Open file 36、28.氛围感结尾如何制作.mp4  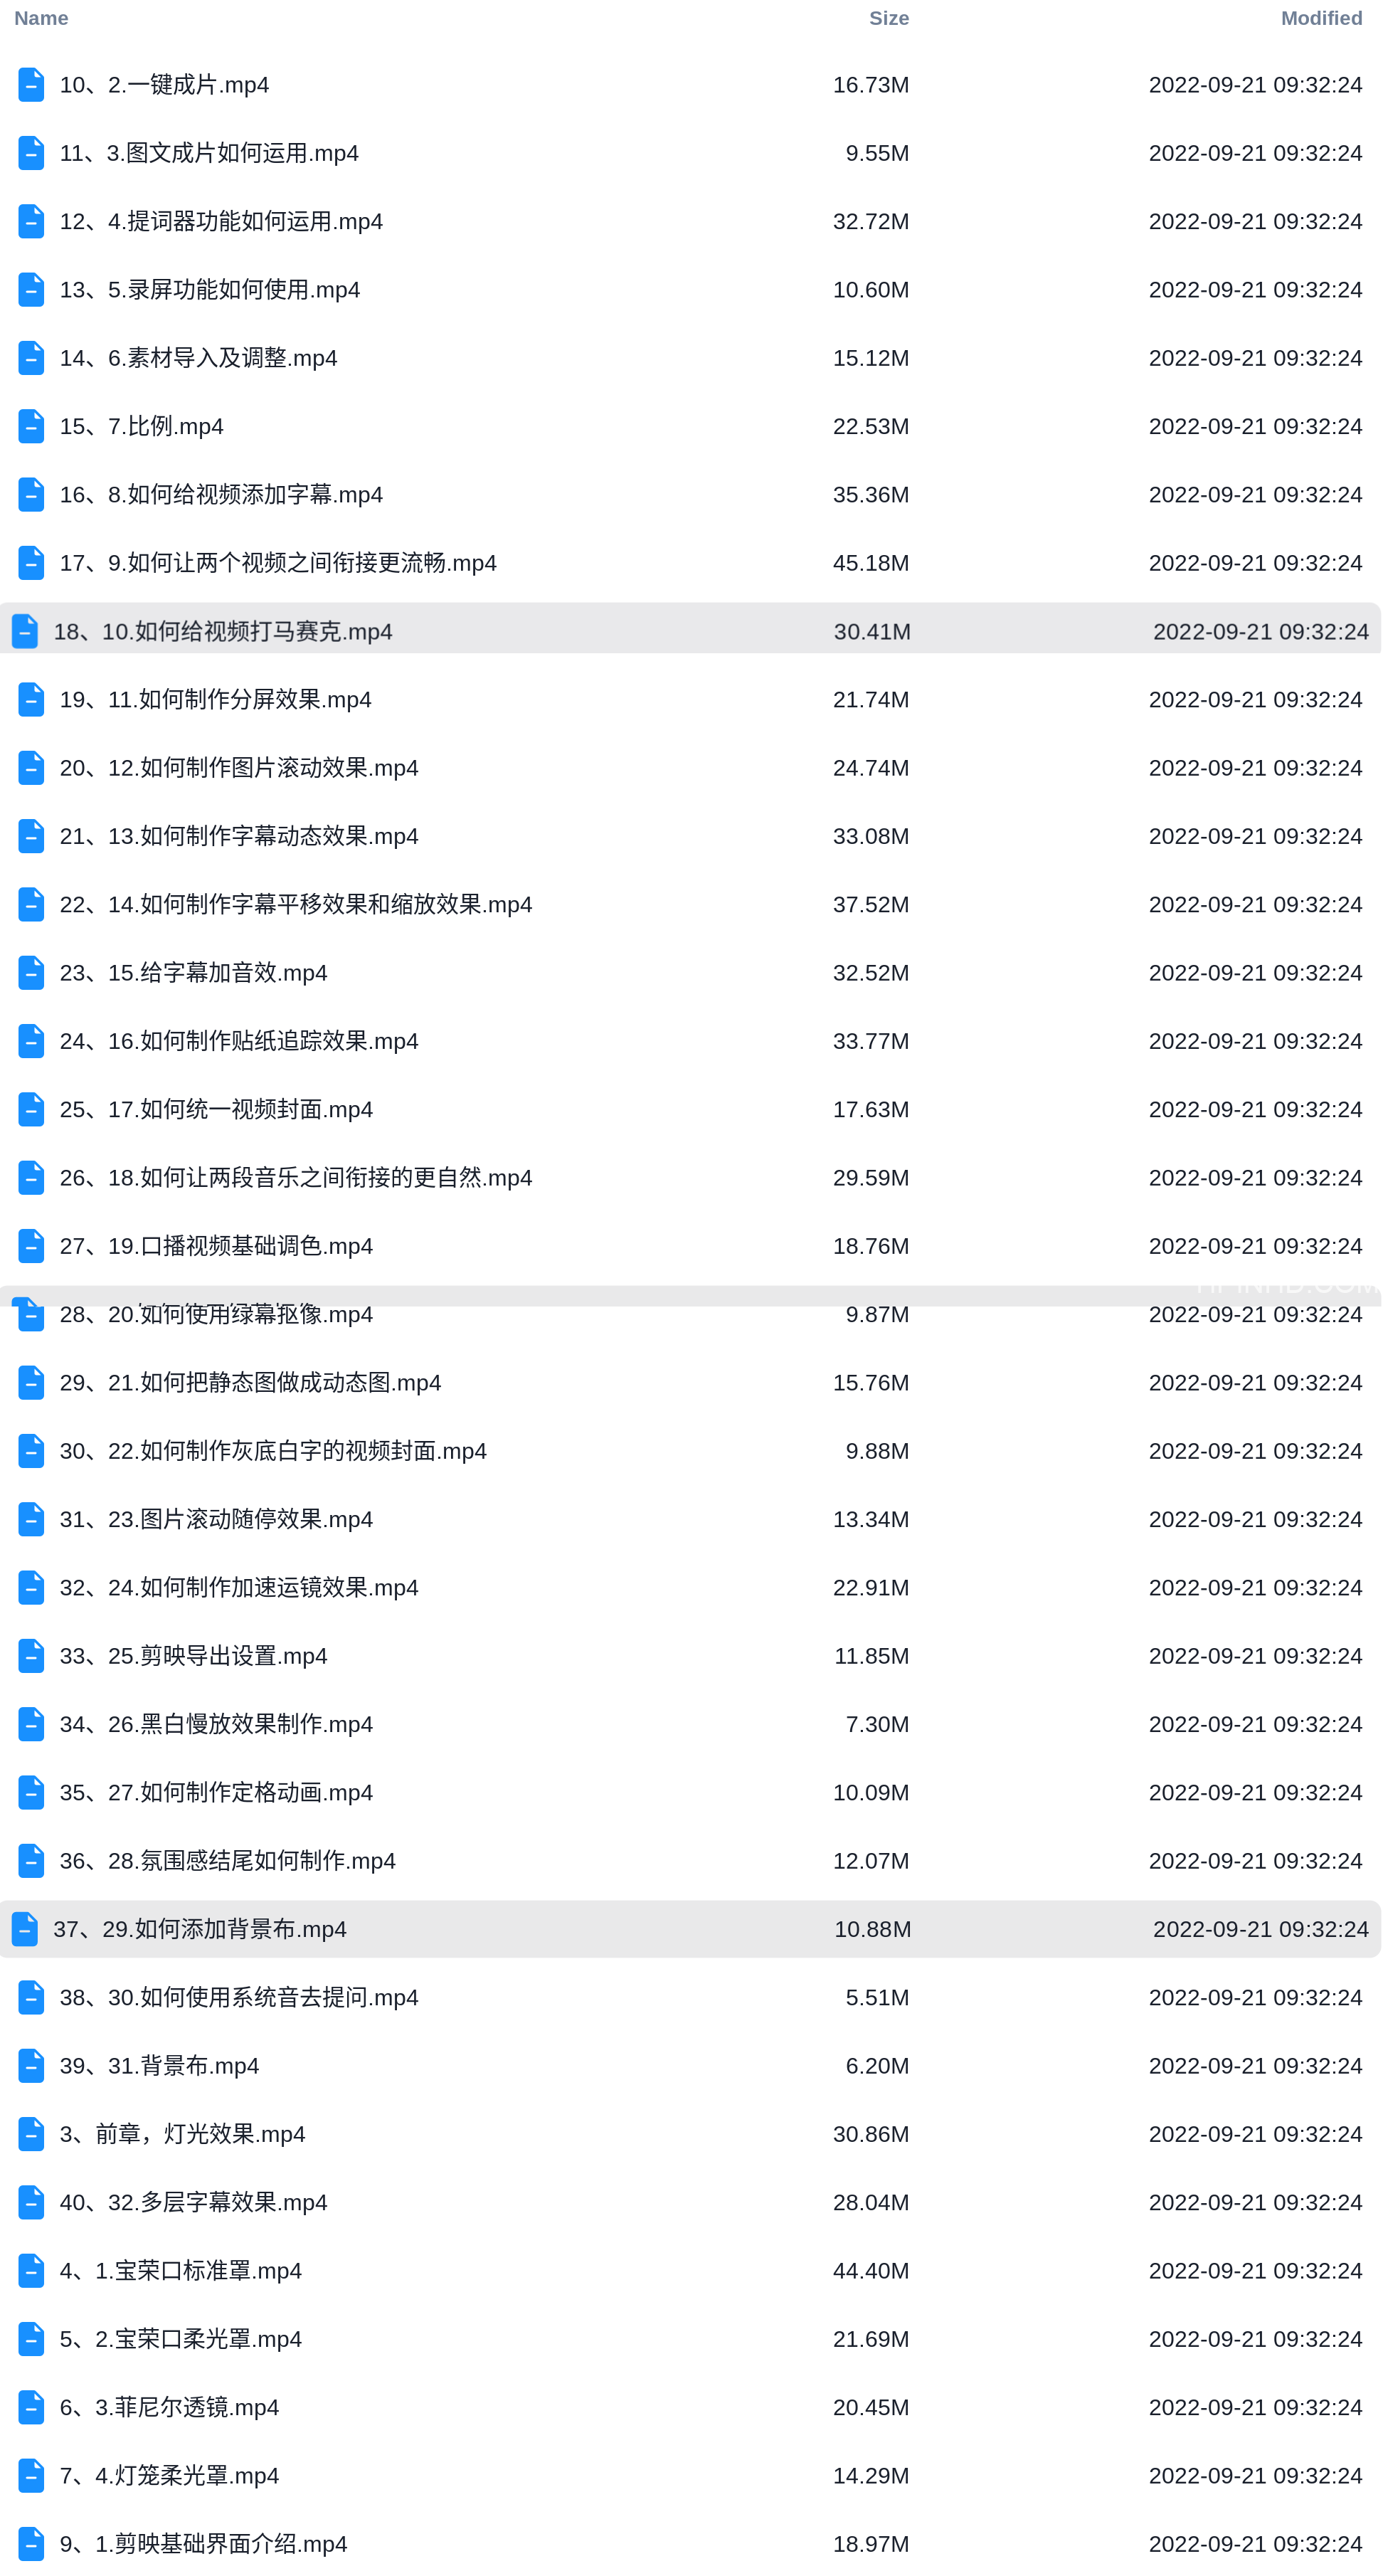(x=227, y=1861)
